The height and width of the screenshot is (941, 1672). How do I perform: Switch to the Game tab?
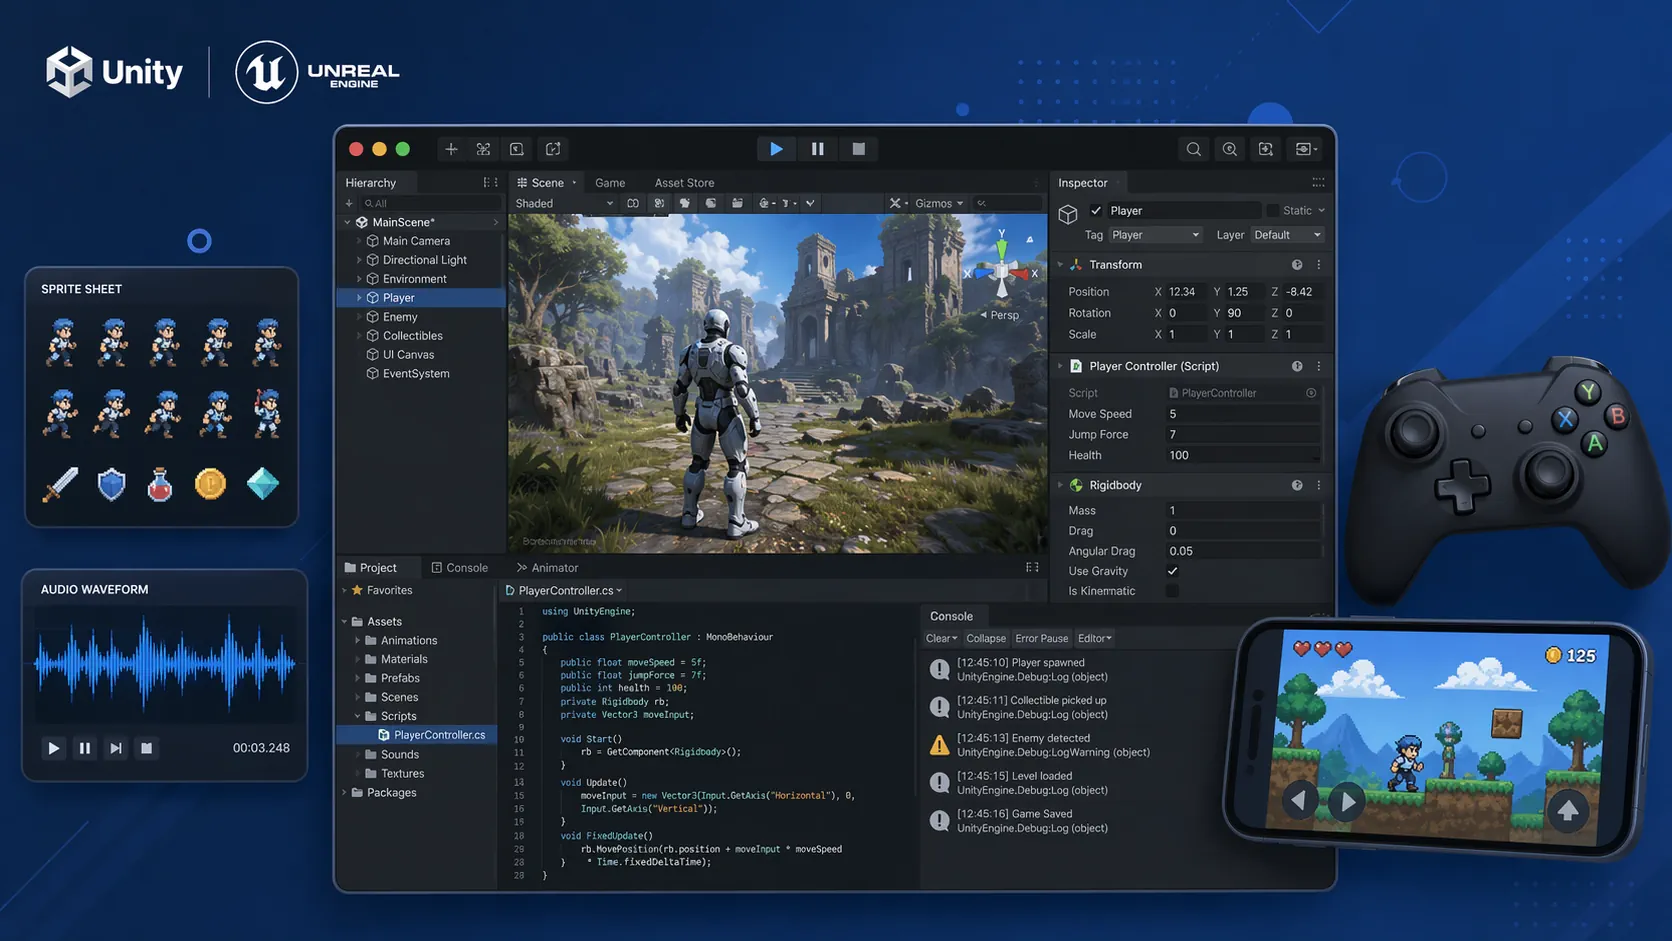pos(610,183)
